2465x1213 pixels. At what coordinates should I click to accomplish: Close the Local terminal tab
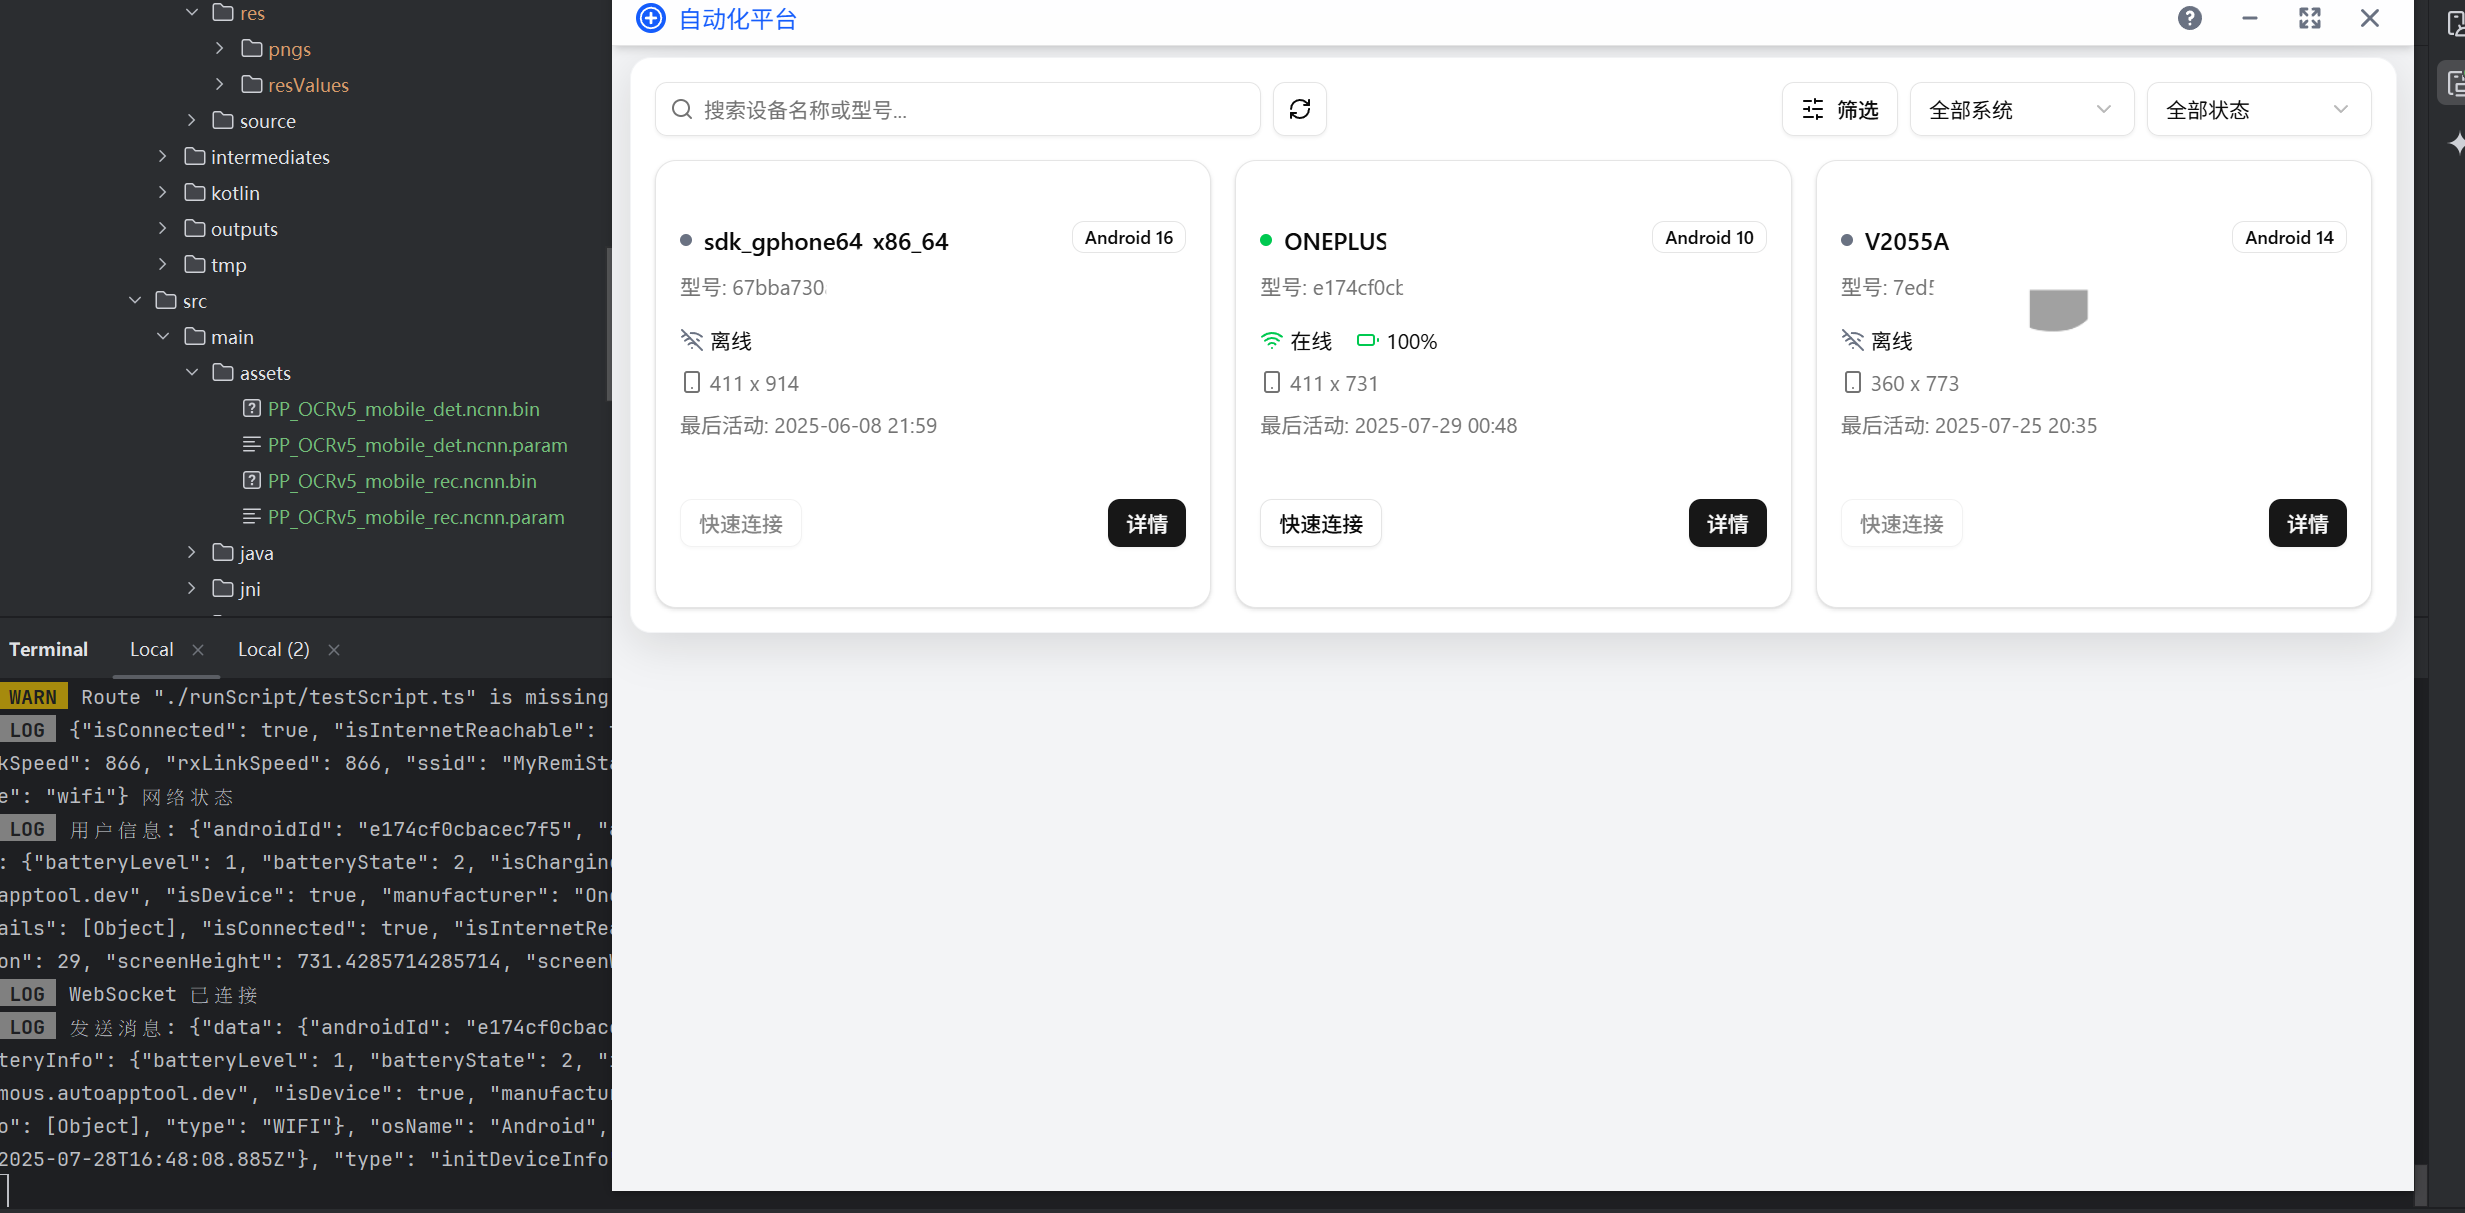click(198, 650)
